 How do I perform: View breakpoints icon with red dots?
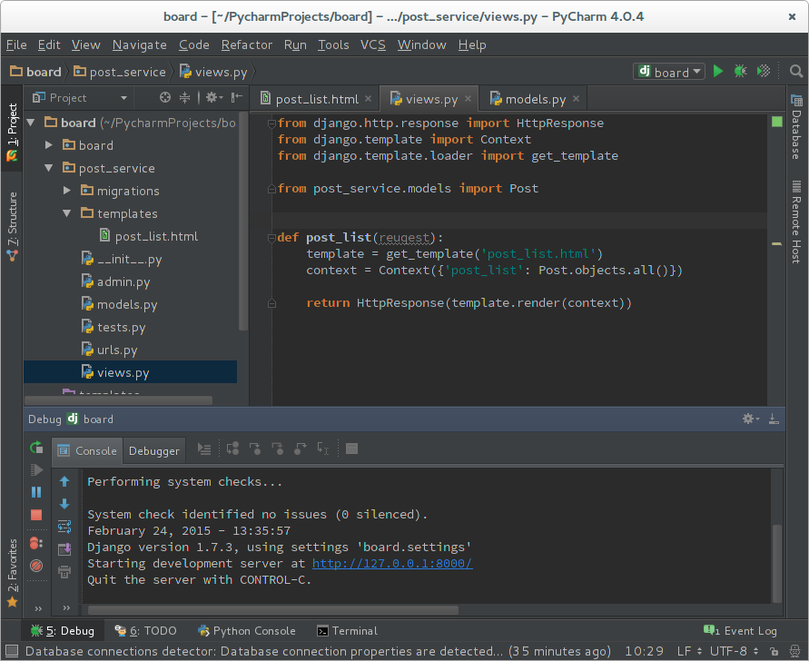pos(36,543)
